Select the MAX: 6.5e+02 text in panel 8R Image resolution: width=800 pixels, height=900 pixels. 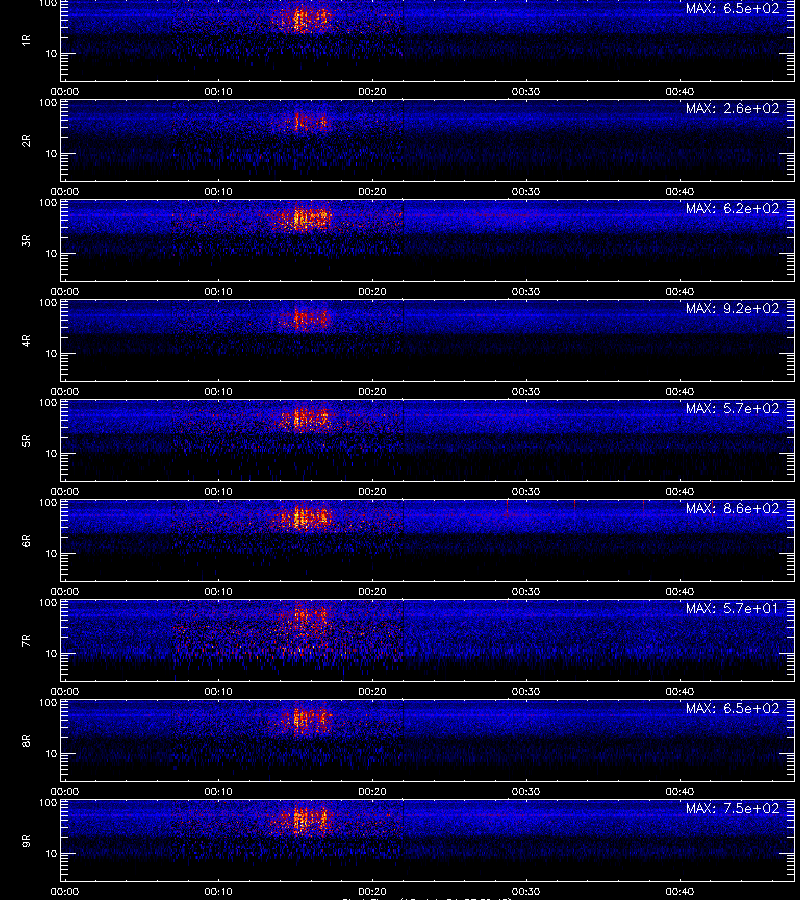[x=732, y=708]
